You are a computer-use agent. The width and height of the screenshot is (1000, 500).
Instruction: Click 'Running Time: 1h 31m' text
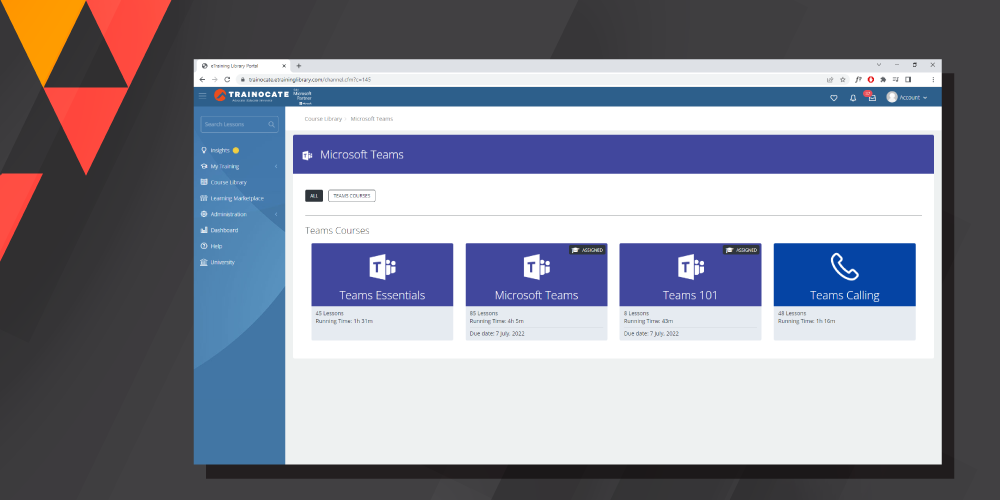[x=344, y=321]
